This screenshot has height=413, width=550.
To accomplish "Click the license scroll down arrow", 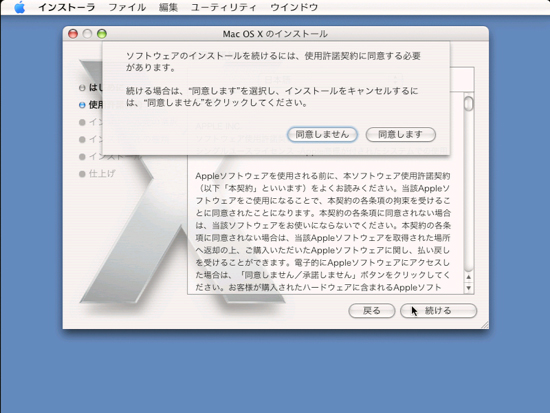I will point(469,288).
